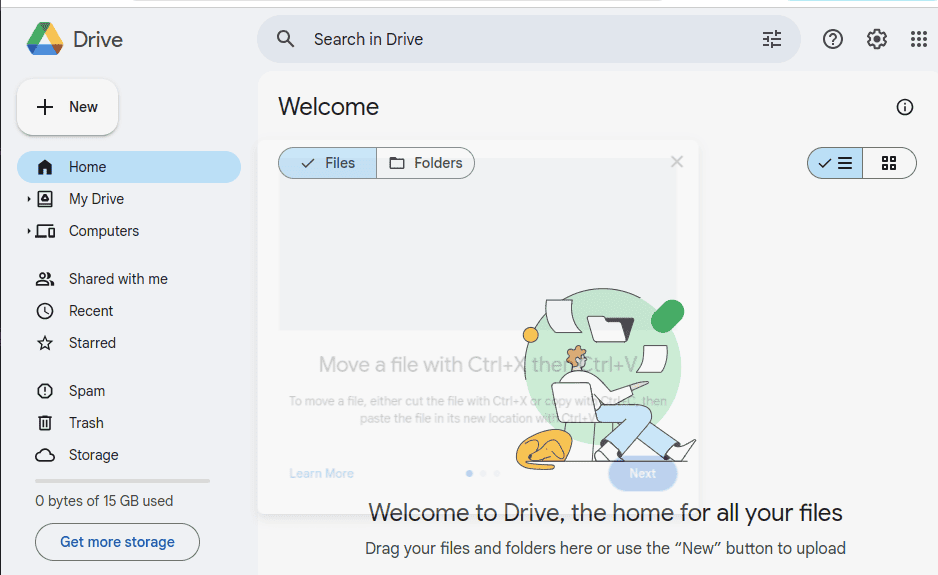Click the My Drive icon
The width and height of the screenshot is (938, 575).
pyautogui.click(x=45, y=199)
